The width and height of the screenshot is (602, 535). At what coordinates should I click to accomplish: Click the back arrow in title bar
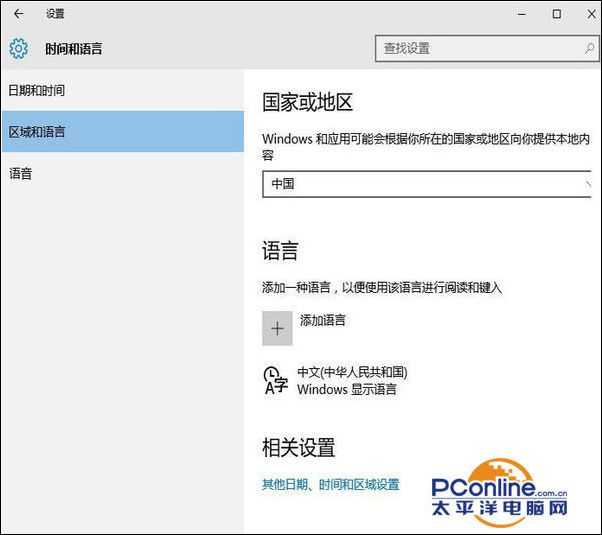point(18,14)
